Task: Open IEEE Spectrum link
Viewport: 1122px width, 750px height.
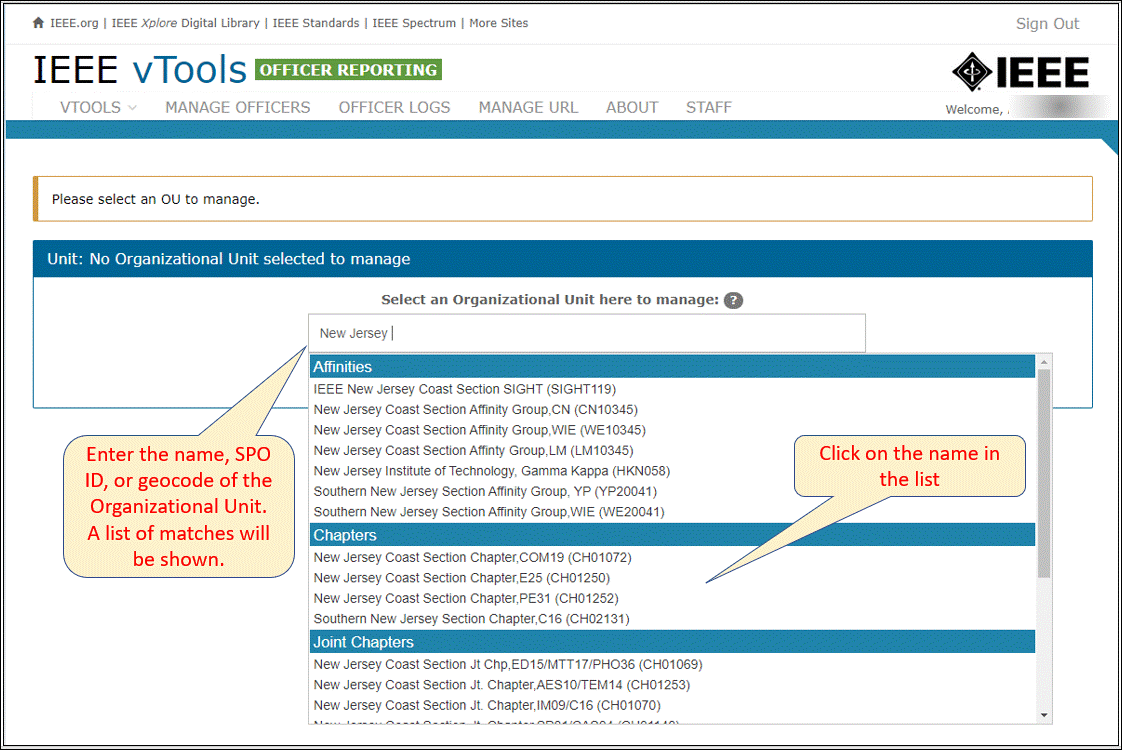Action: [x=414, y=23]
